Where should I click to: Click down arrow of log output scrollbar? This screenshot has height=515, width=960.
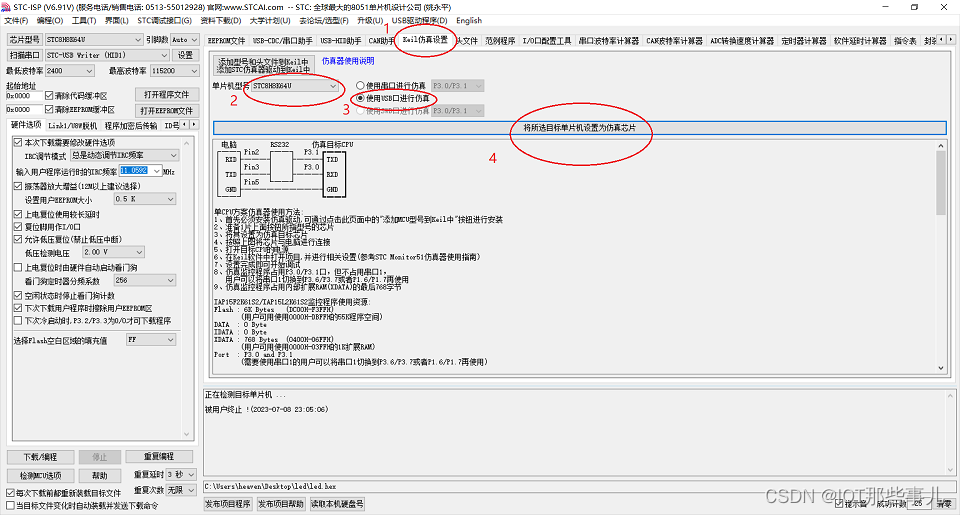951,470
